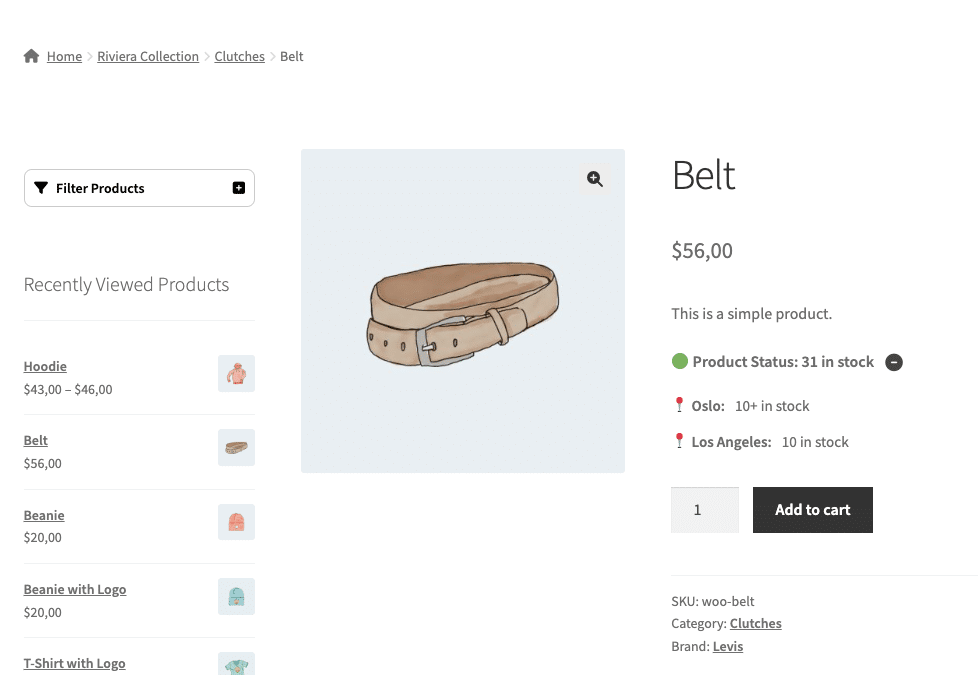Screen dimensions: 978x675
Task: Open the Beanie product thumbnail
Action: (236, 522)
